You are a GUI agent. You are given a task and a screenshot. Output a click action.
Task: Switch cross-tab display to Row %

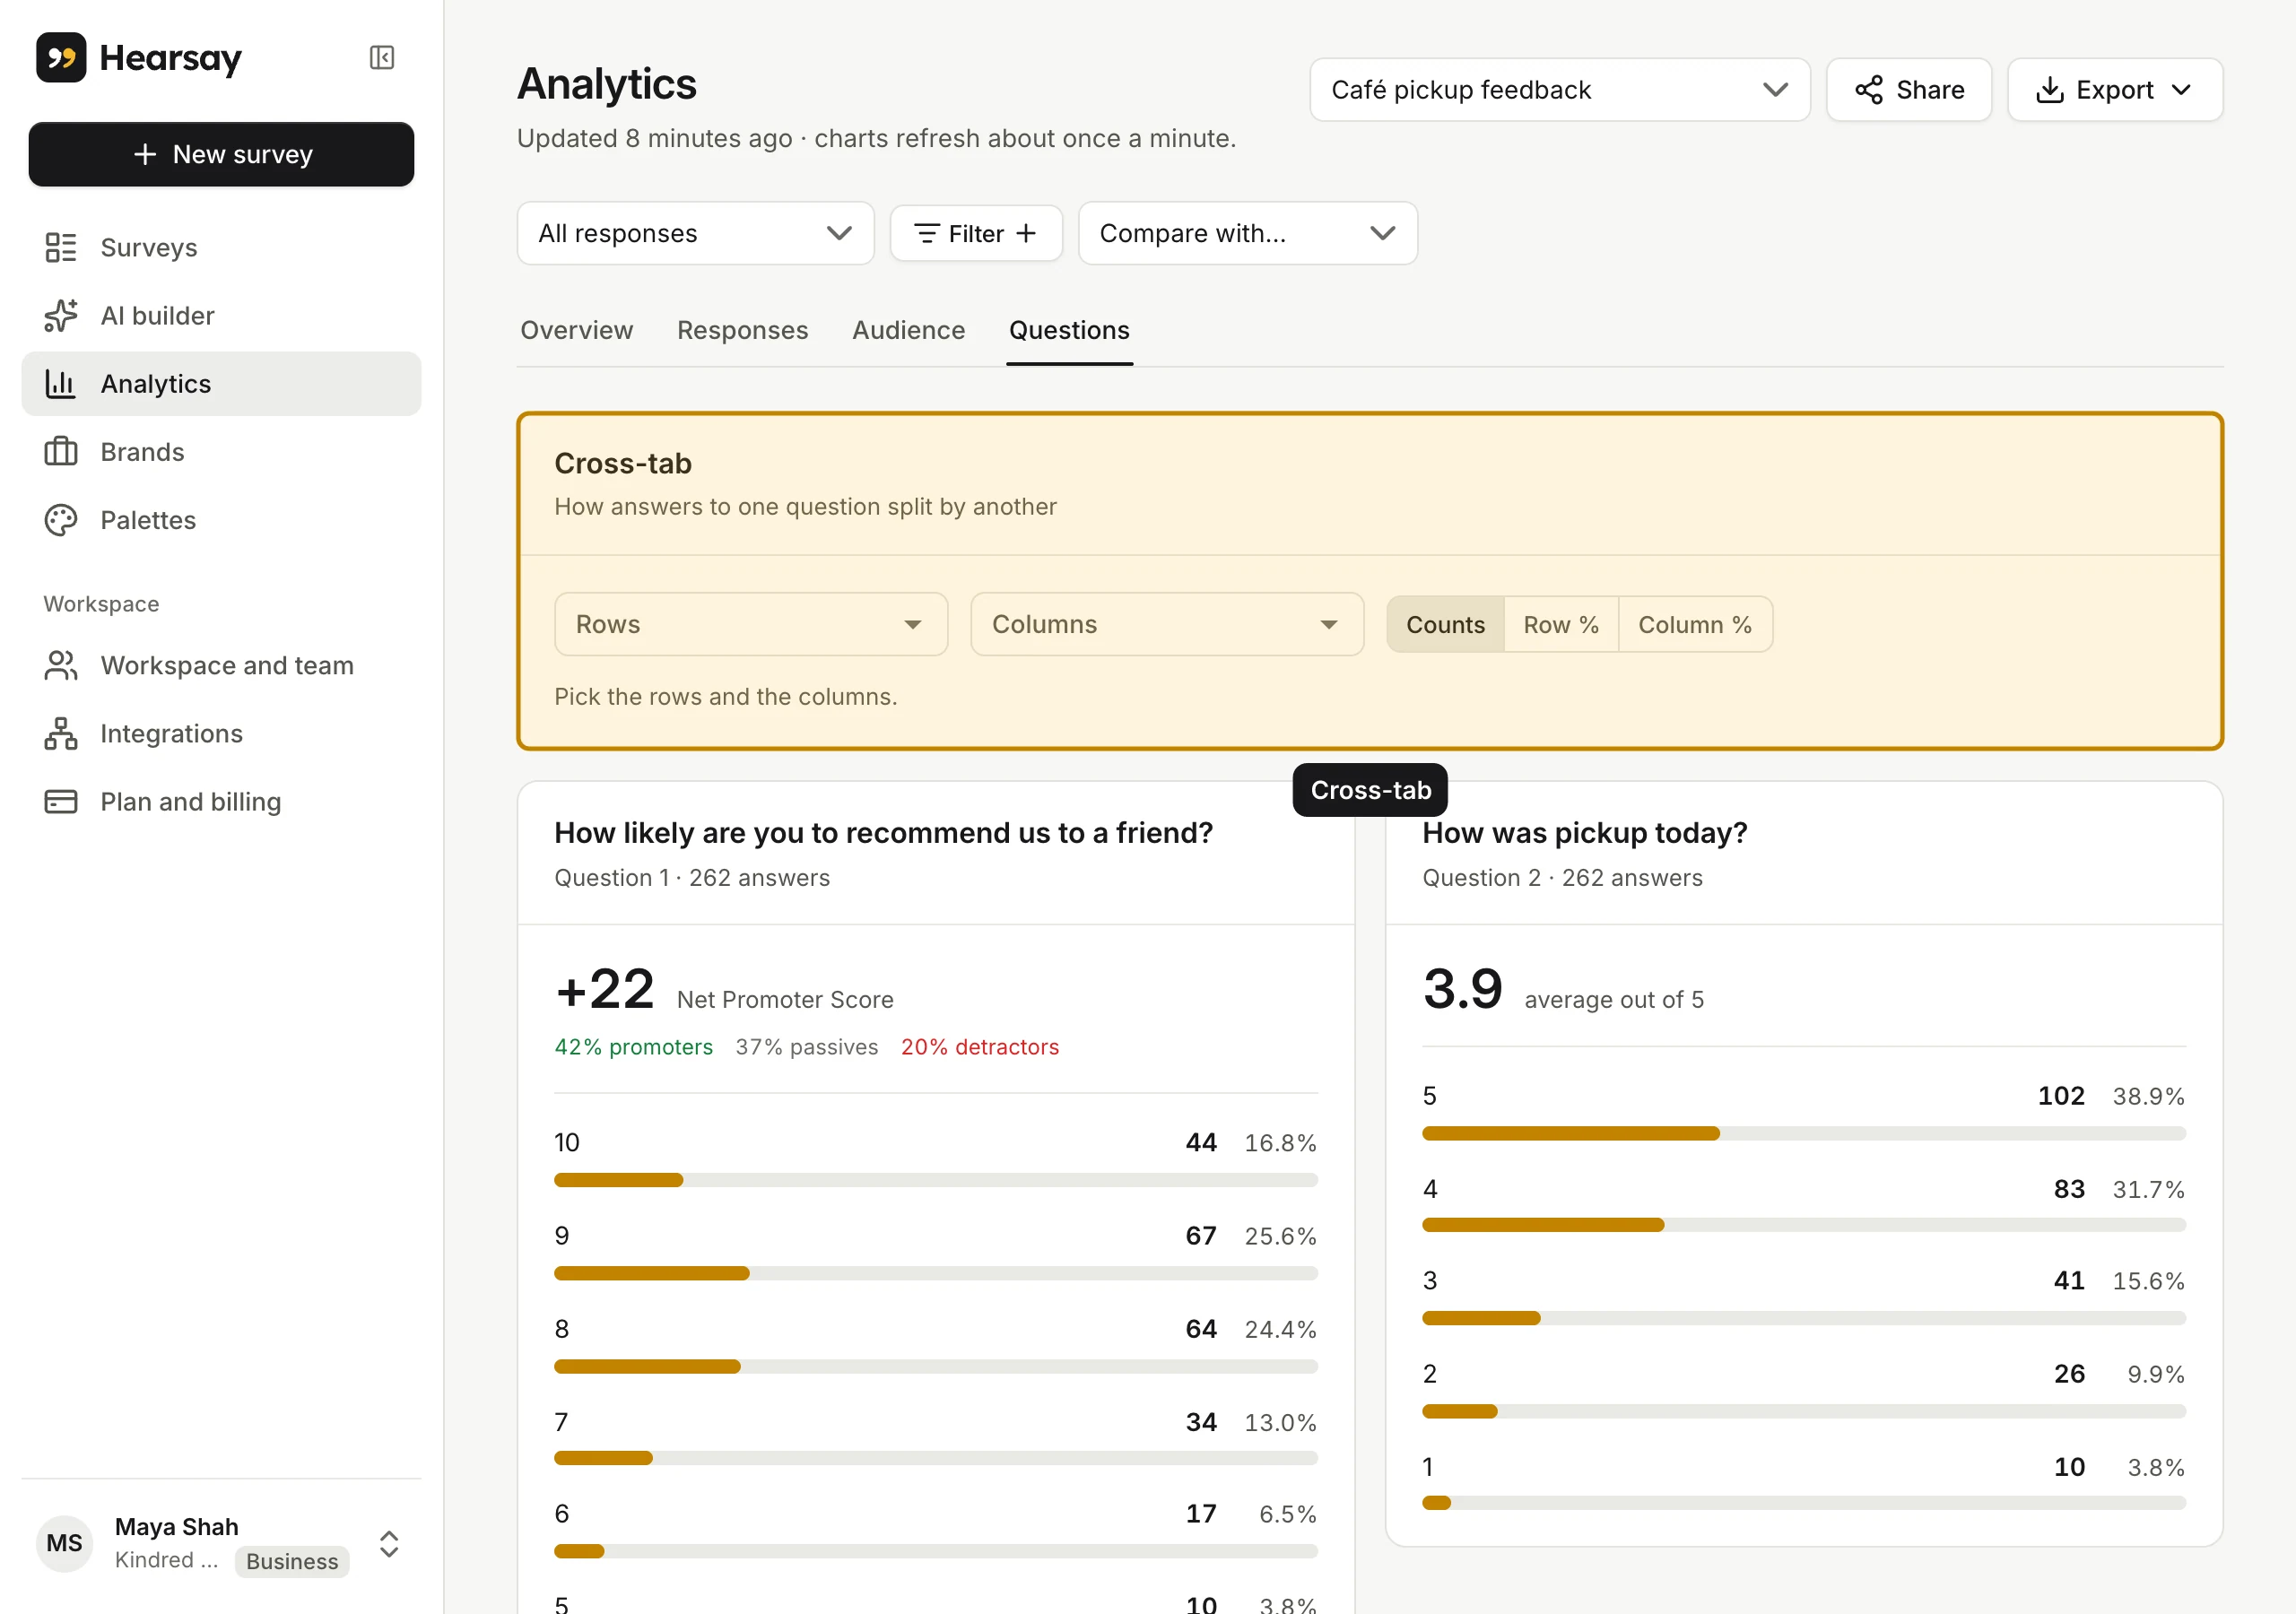[x=1560, y=625]
